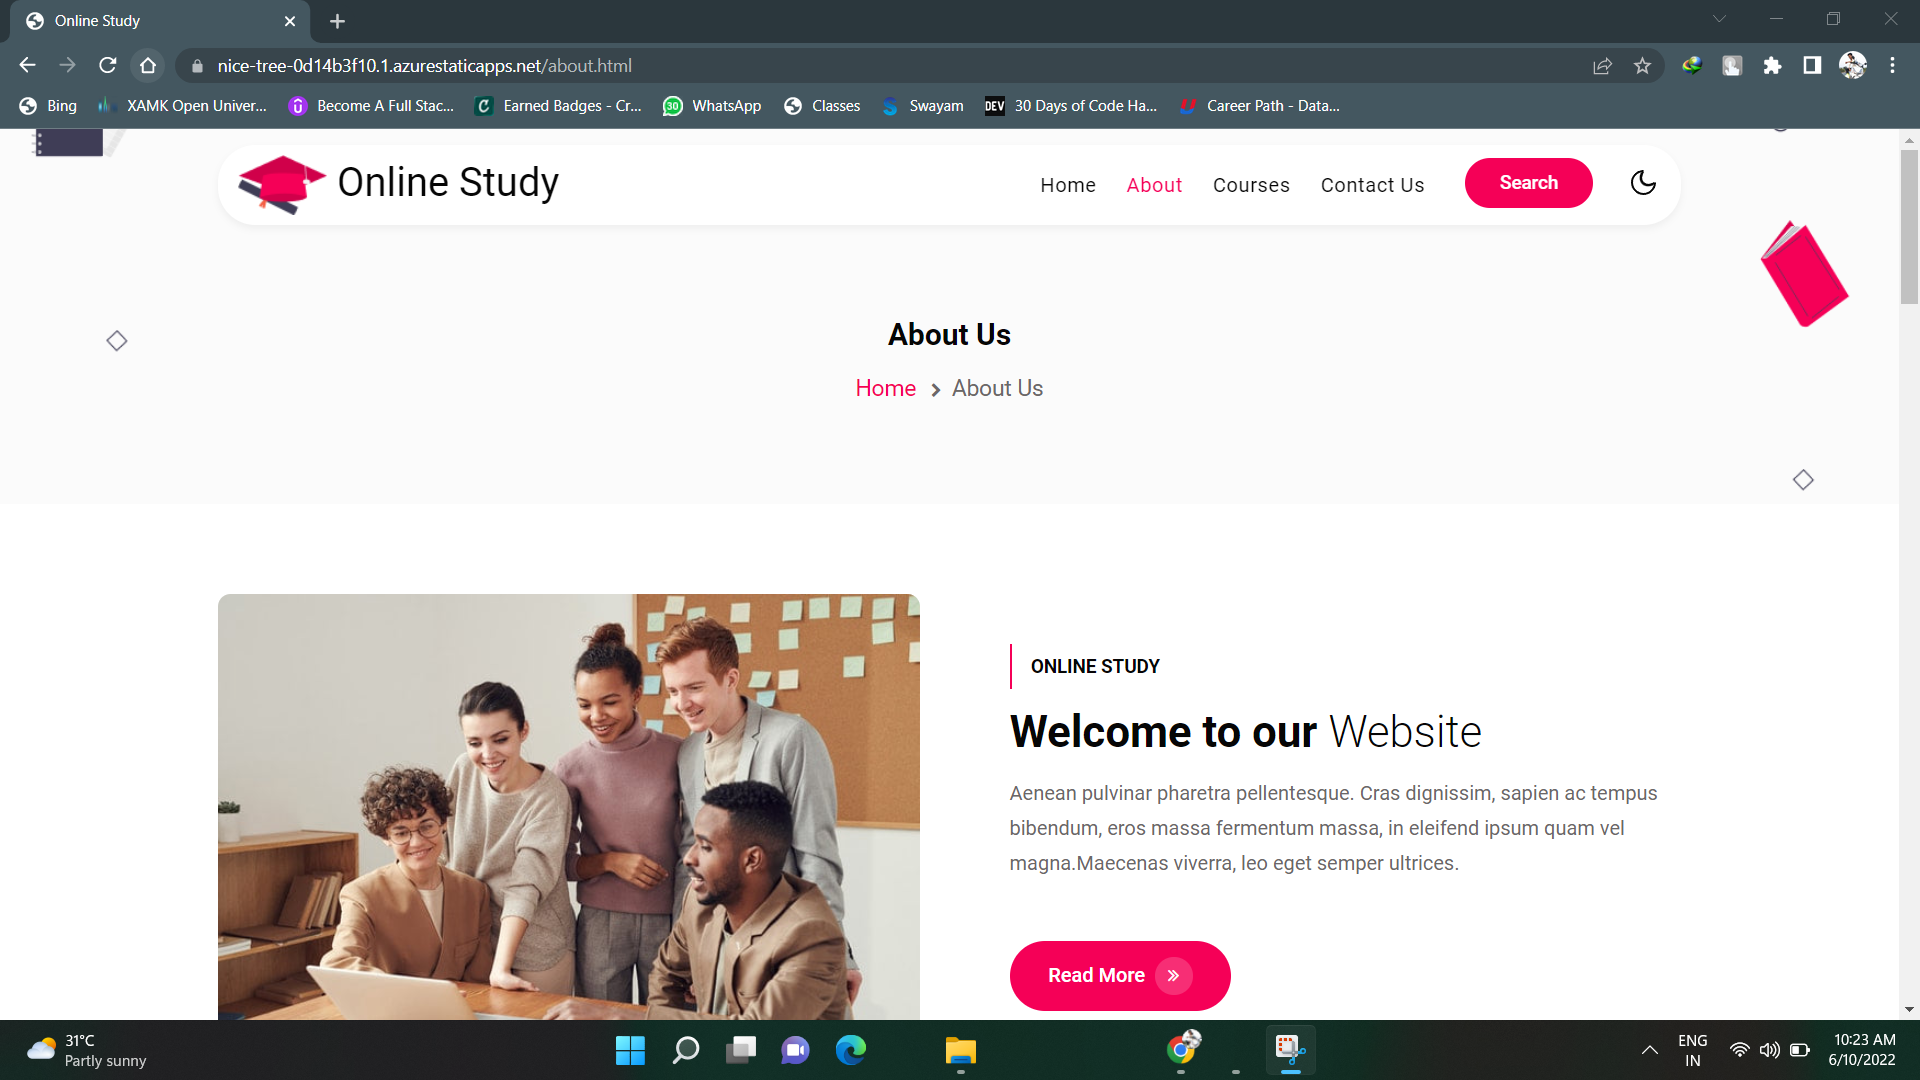This screenshot has height=1080, width=1920.
Task: Share this page icon in address bar
Action: [1602, 65]
